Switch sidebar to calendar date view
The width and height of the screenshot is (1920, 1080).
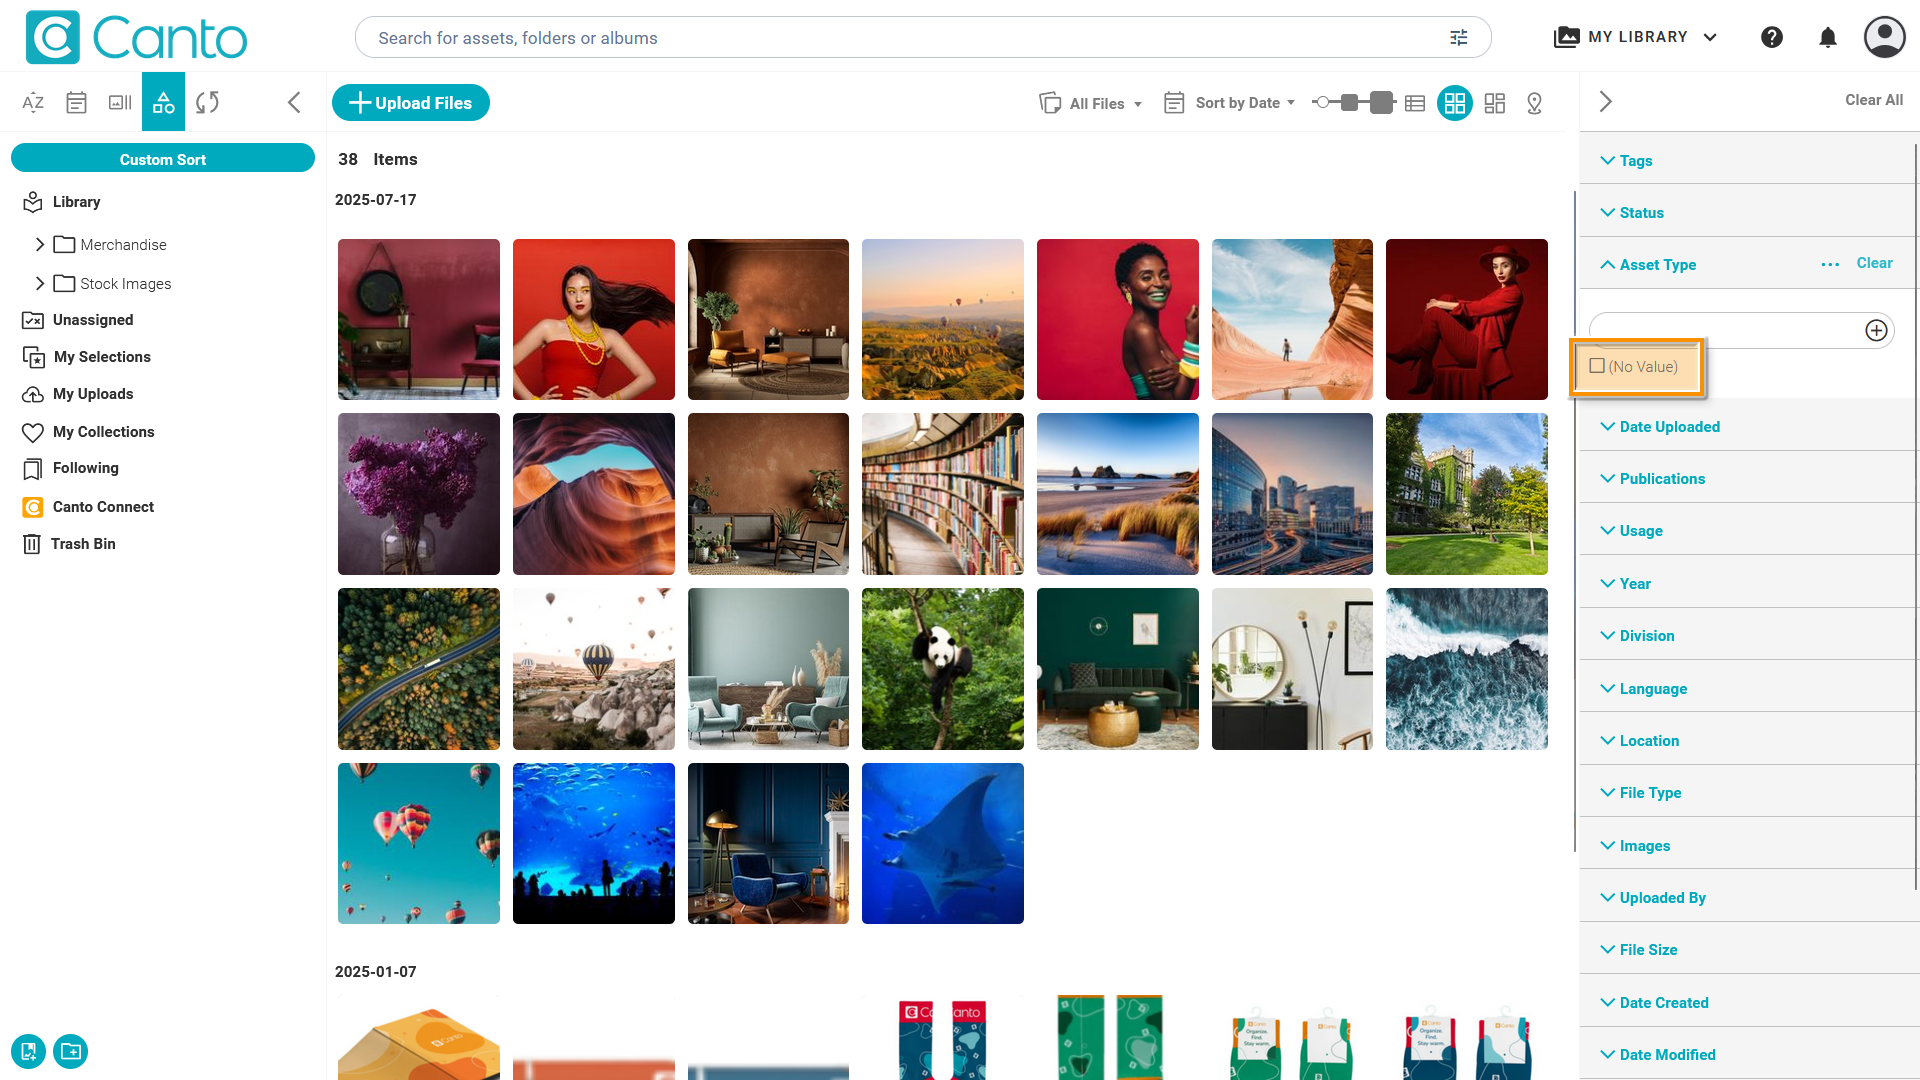coord(76,102)
